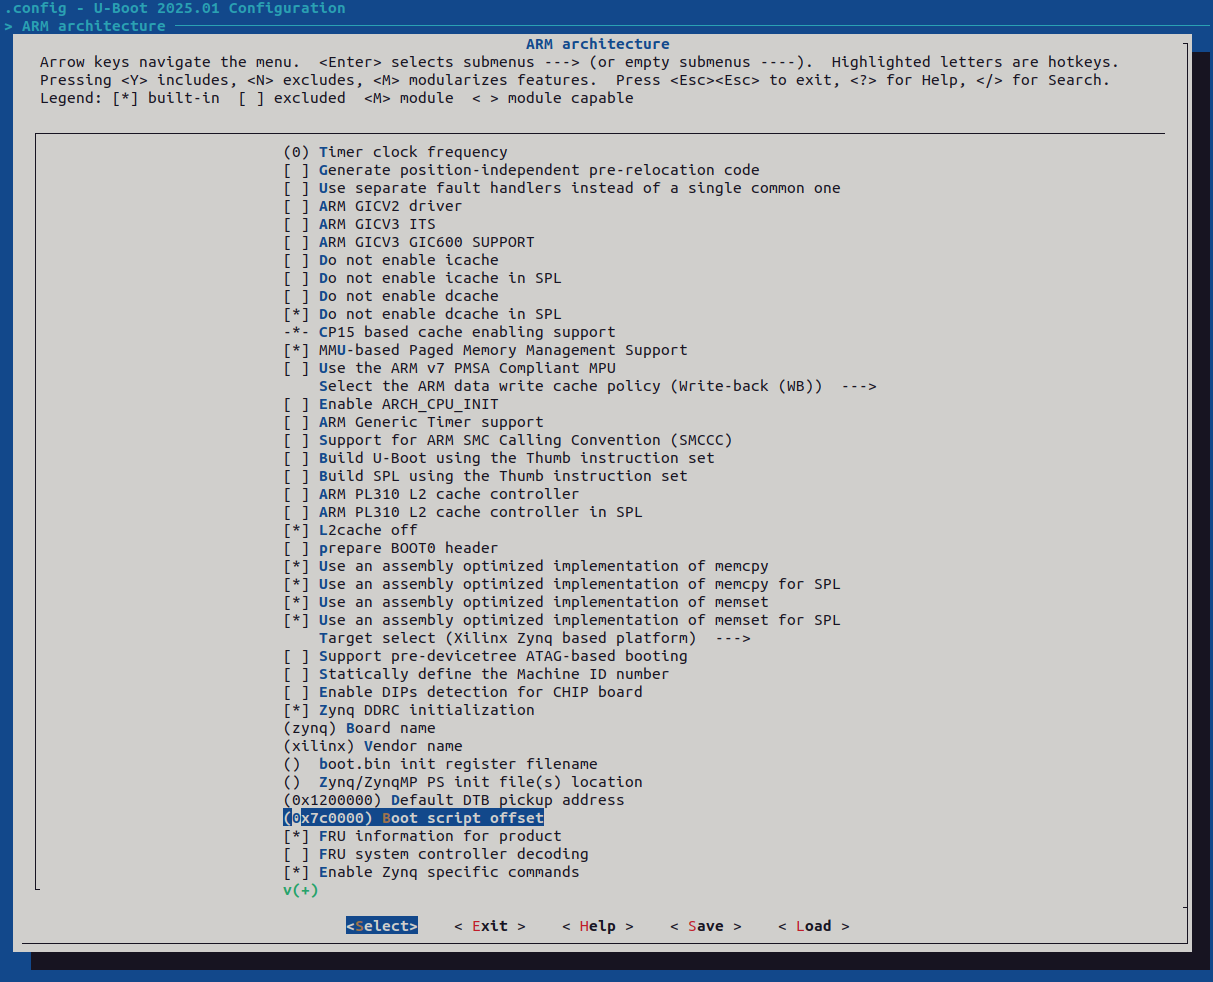Screen dimensions: 1213x982
Task: Toggle Do not enable dcache in SPL
Action: pyautogui.click(x=422, y=314)
